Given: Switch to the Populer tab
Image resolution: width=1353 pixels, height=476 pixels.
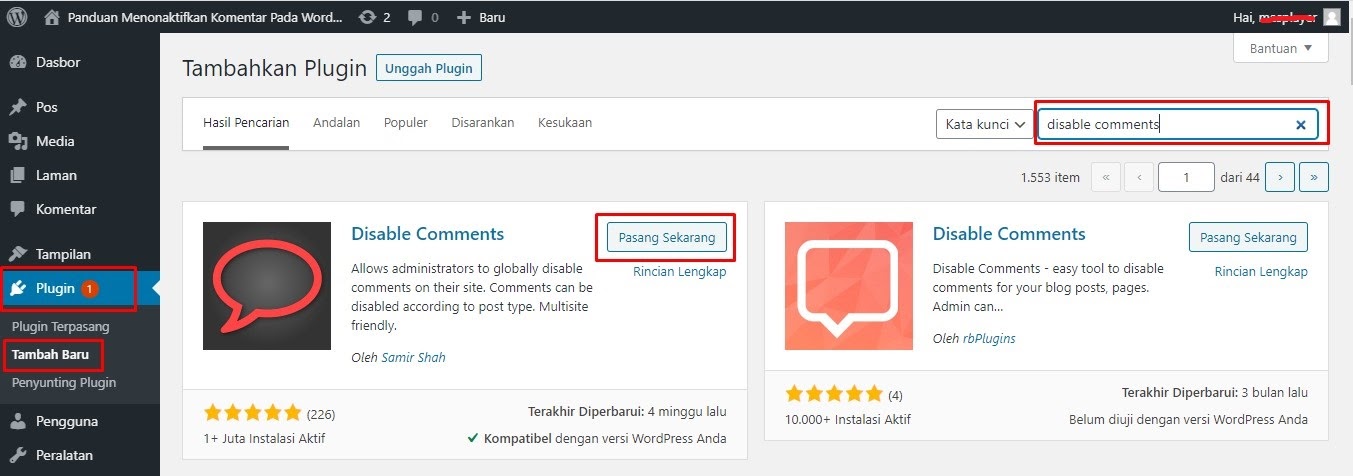Looking at the screenshot, I should click(405, 122).
